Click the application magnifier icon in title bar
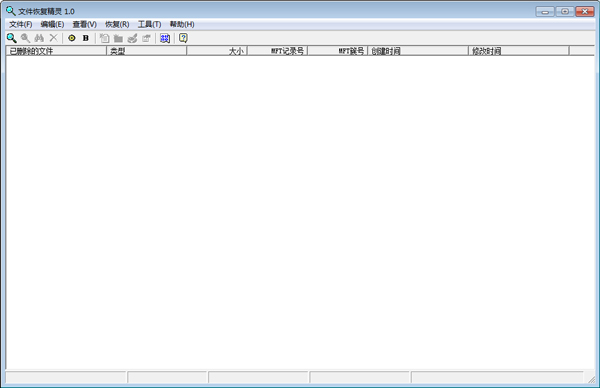The width and height of the screenshot is (600, 388). click(11, 11)
